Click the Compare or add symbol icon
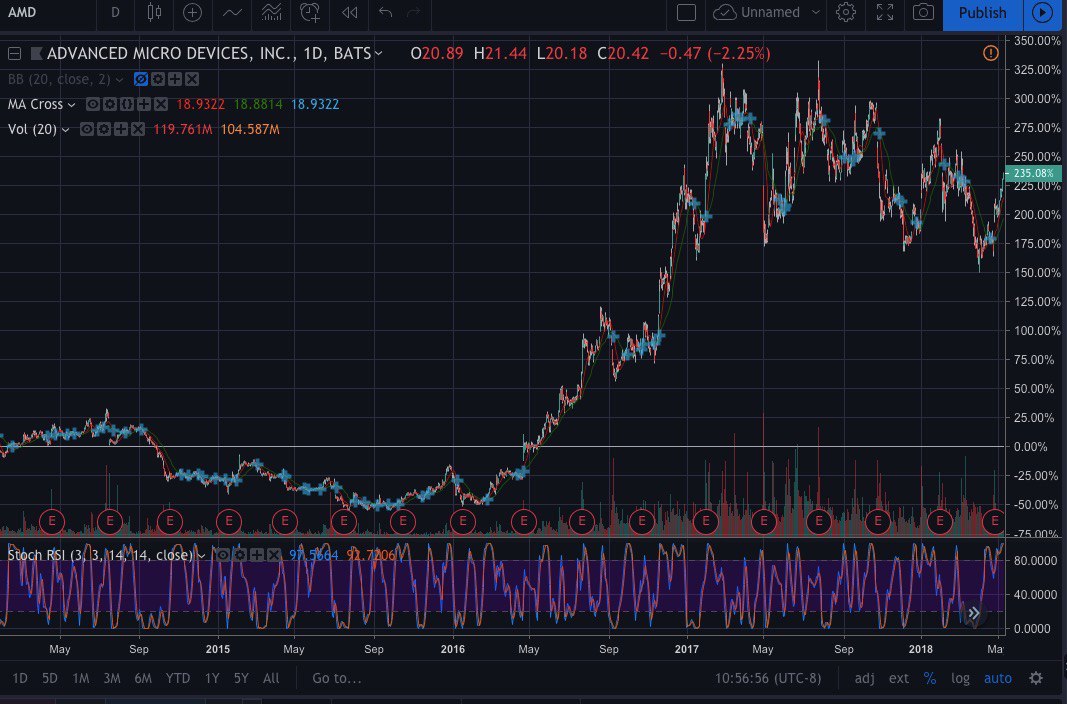 tap(192, 13)
